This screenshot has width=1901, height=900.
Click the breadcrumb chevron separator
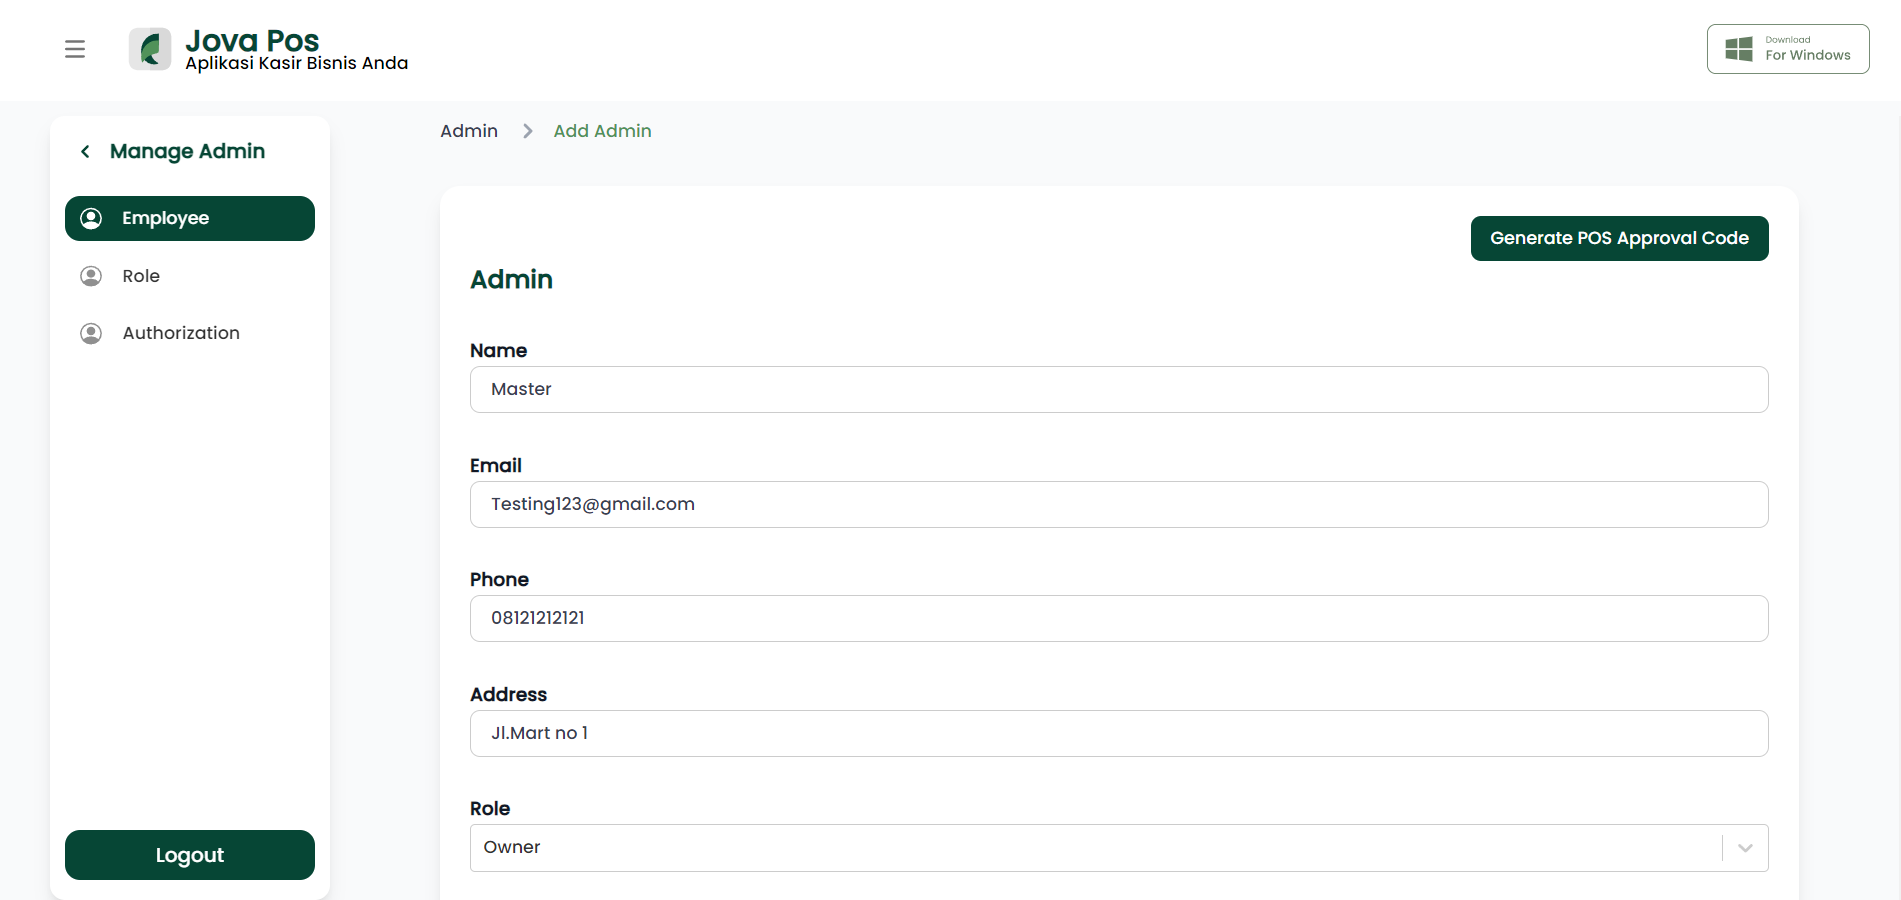[527, 131]
